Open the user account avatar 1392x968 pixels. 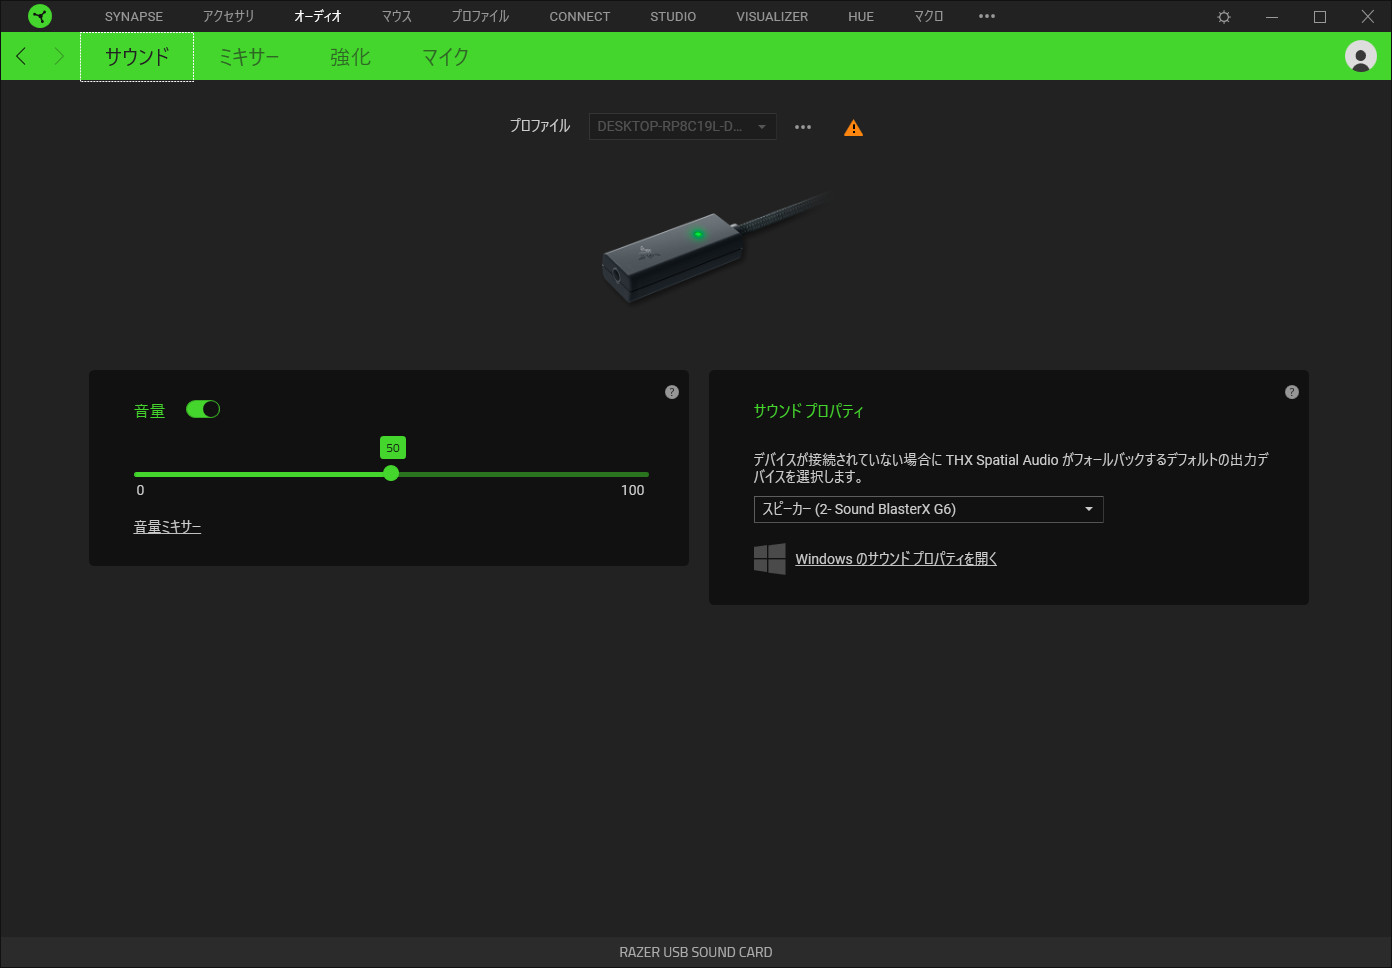click(1360, 56)
